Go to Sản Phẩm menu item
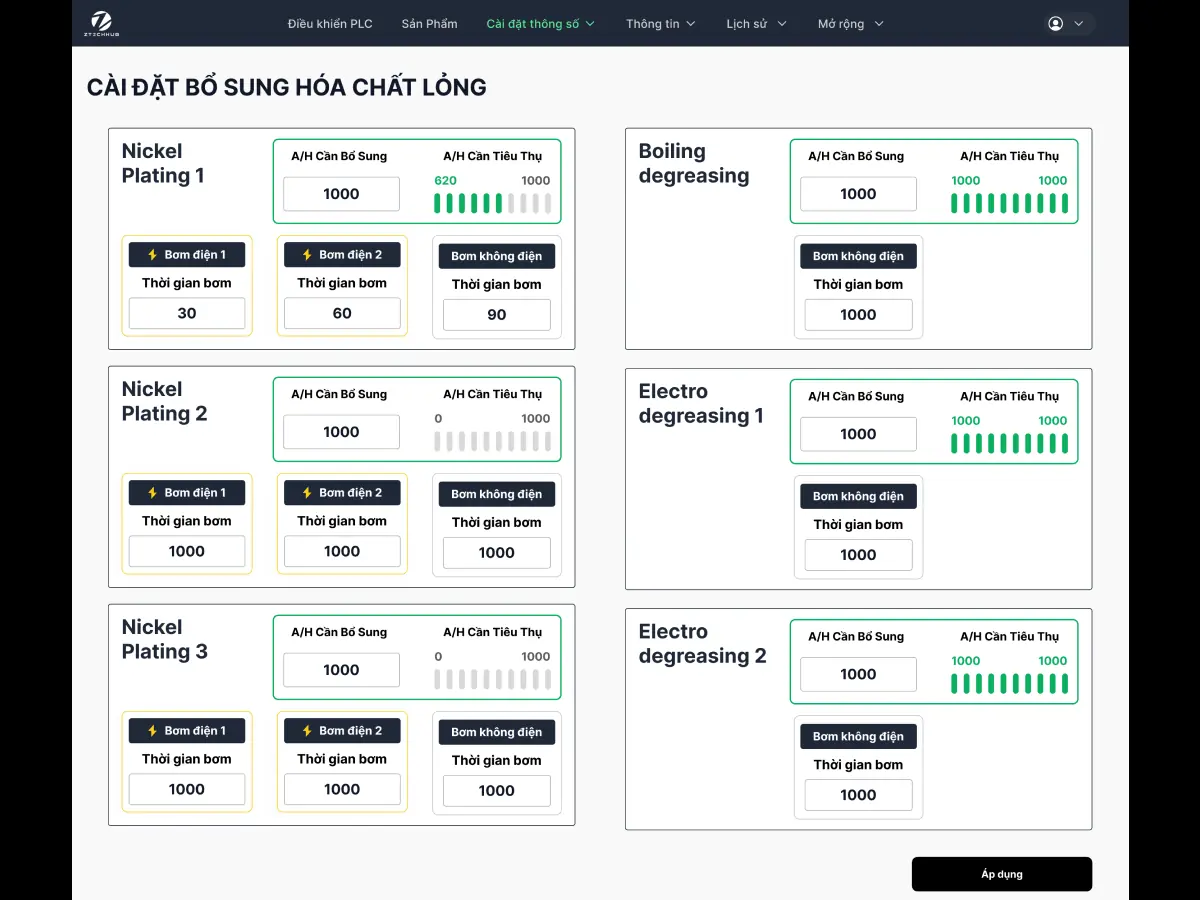Image resolution: width=1200 pixels, height=900 pixels. 429,23
